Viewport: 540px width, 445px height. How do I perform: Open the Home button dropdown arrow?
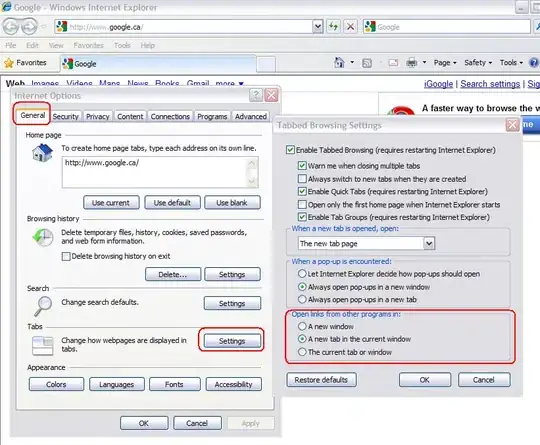tap(352, 63)
